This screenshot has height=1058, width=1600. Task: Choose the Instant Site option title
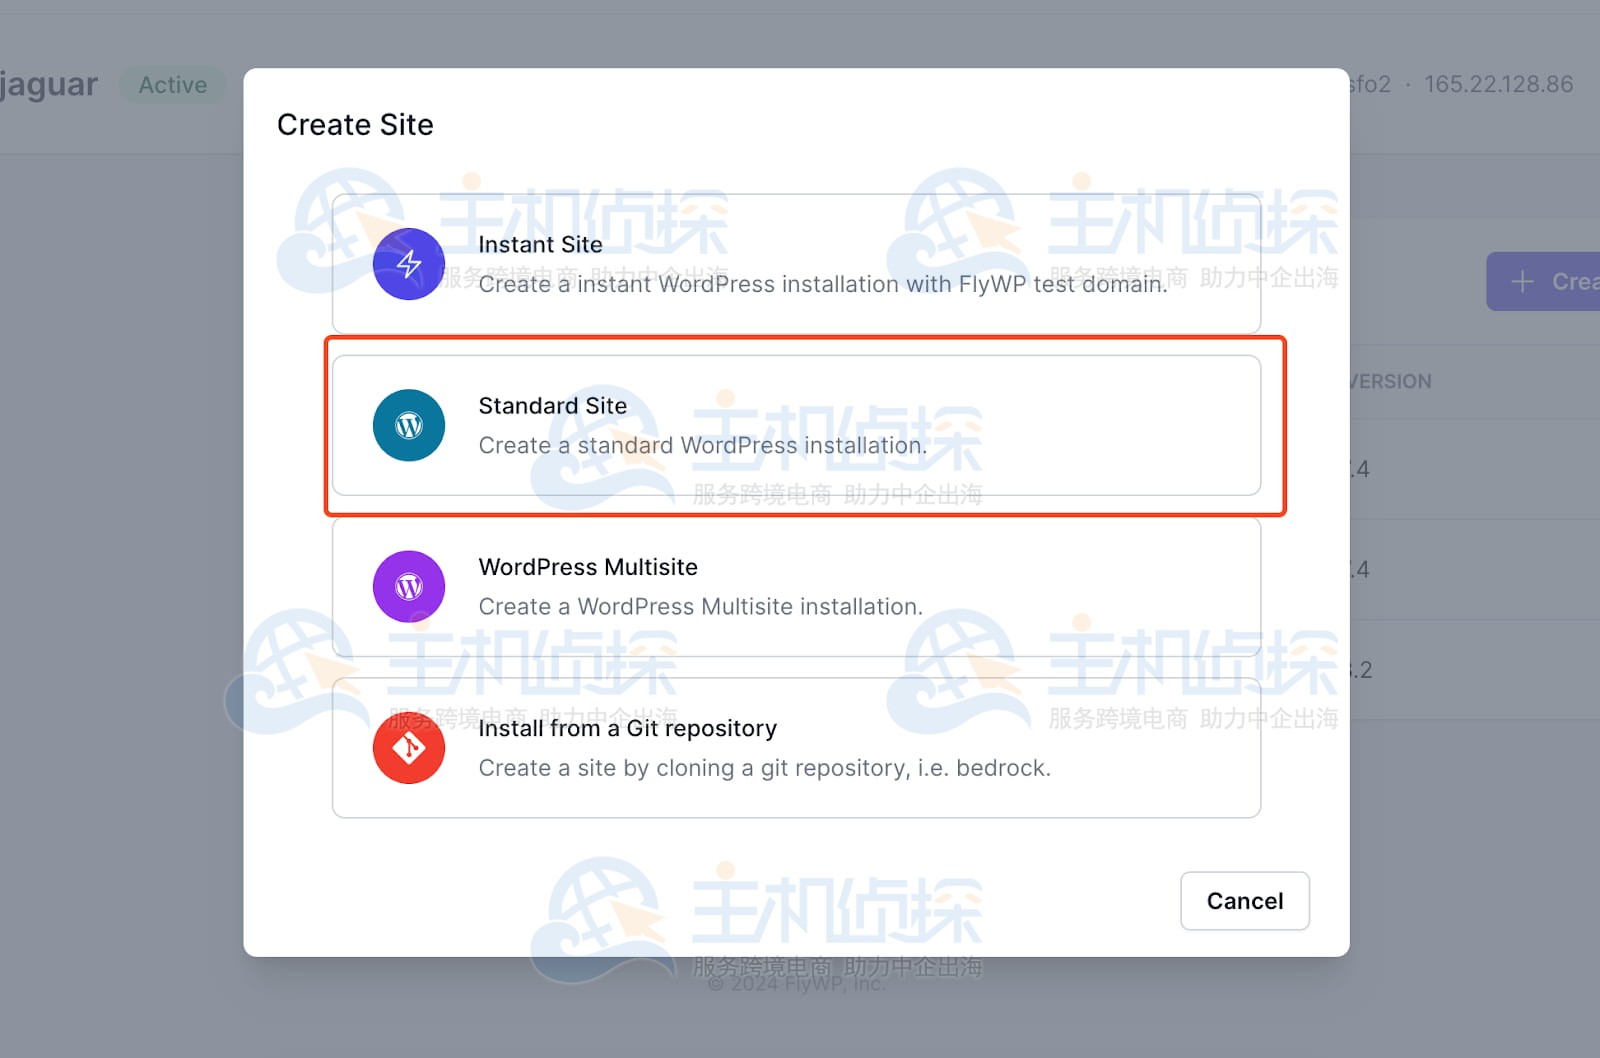[540, 245]
